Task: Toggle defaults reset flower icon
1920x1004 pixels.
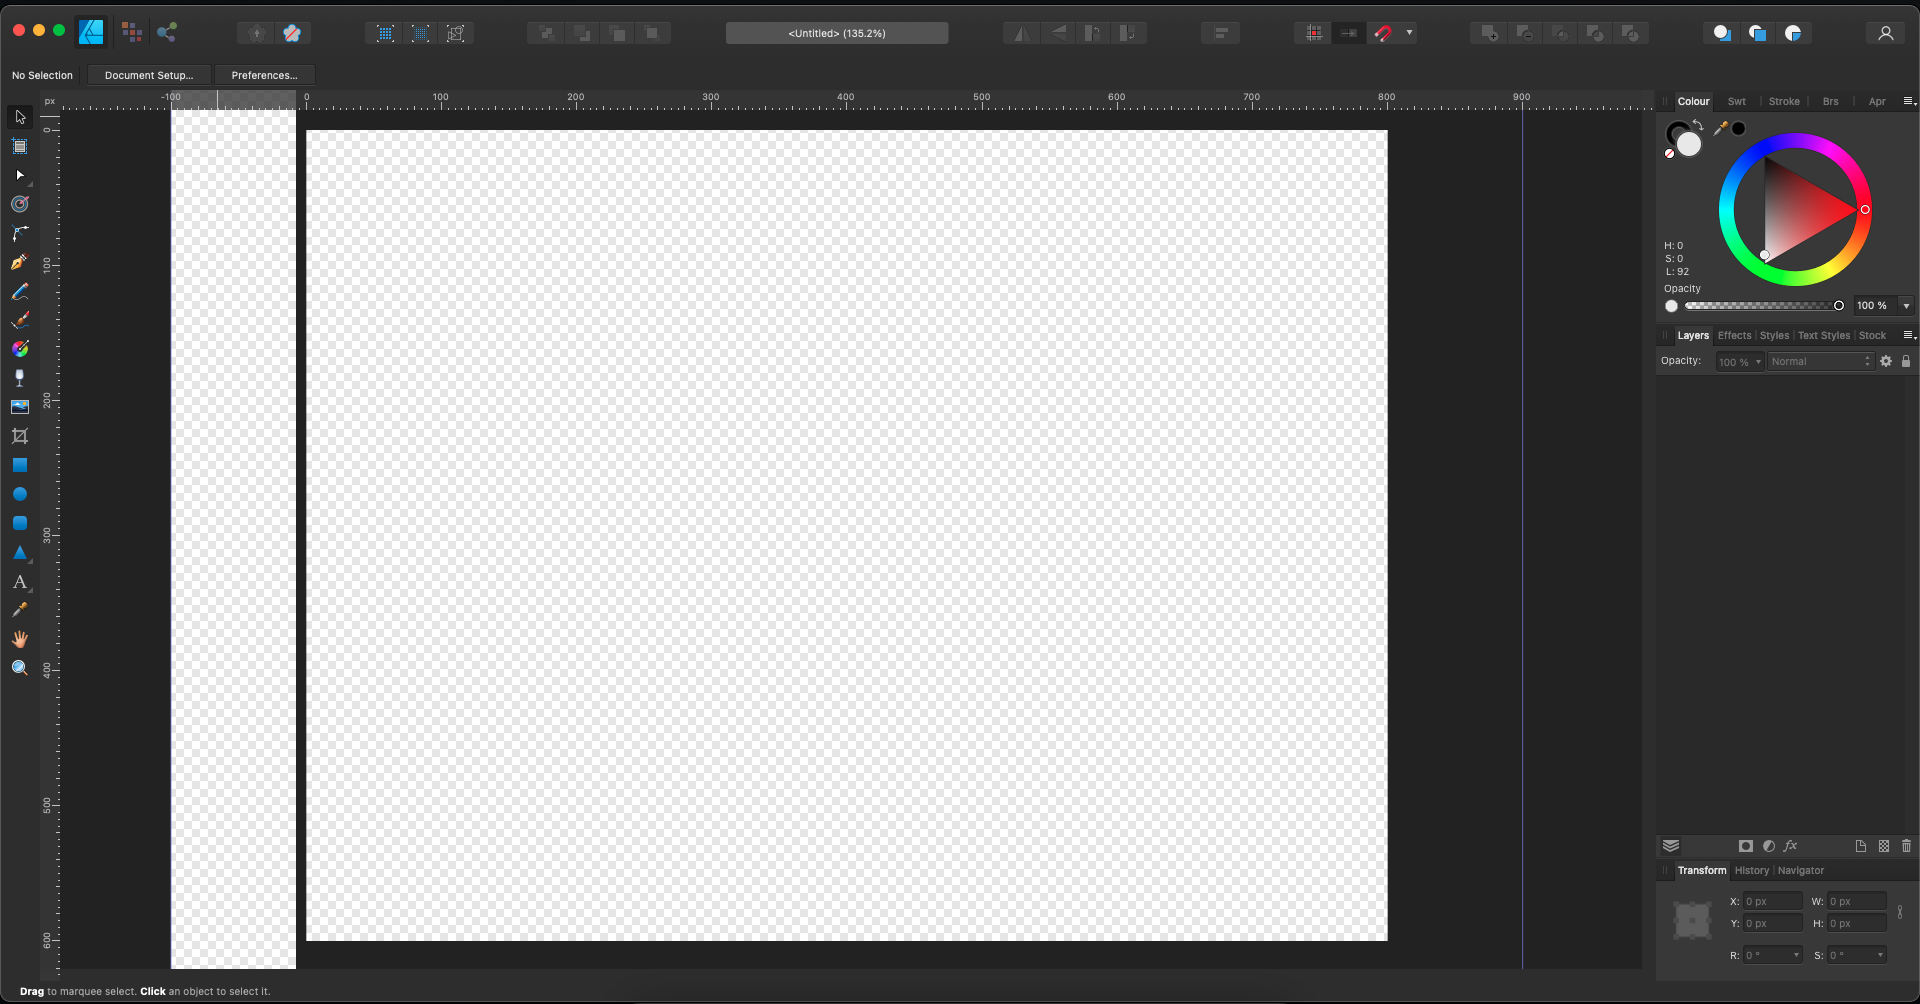Action: [x=292, y=33]
